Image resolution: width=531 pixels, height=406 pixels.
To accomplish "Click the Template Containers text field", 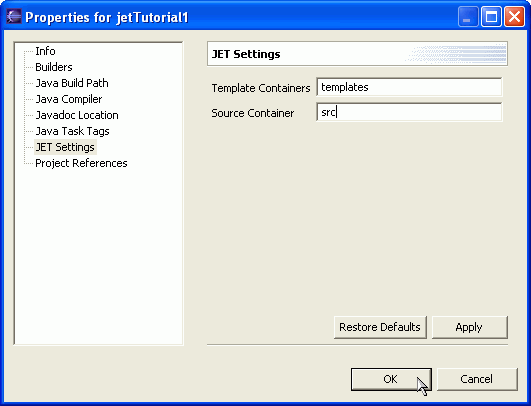I will pos(409,87).
